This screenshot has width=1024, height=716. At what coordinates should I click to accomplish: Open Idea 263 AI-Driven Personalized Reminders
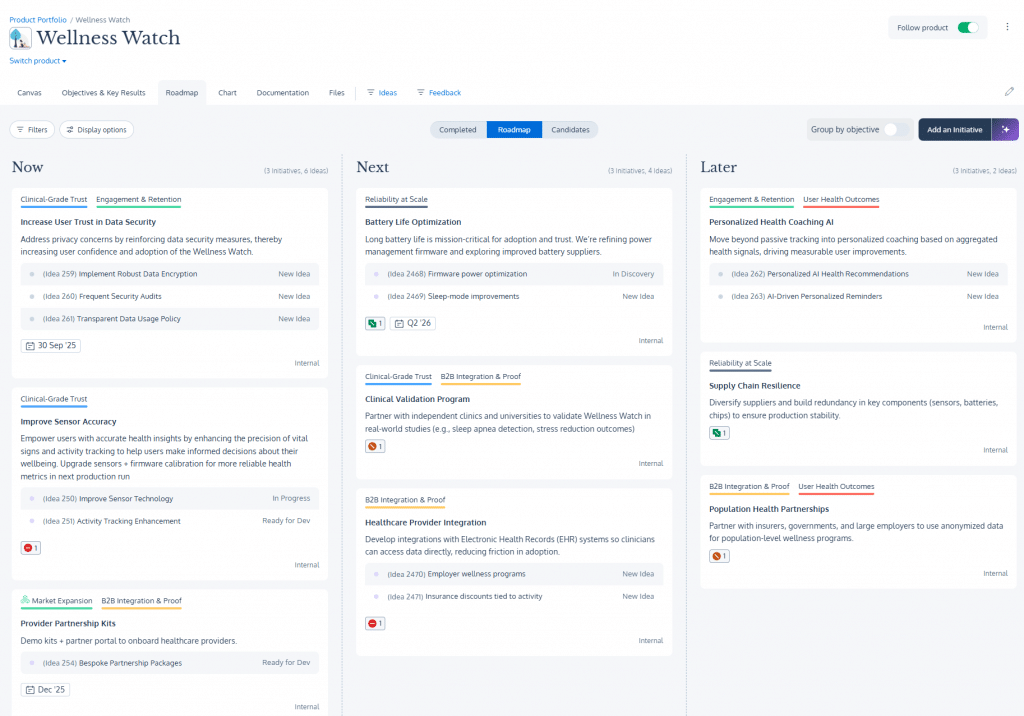pyautogui.click(x=858, y=297)
